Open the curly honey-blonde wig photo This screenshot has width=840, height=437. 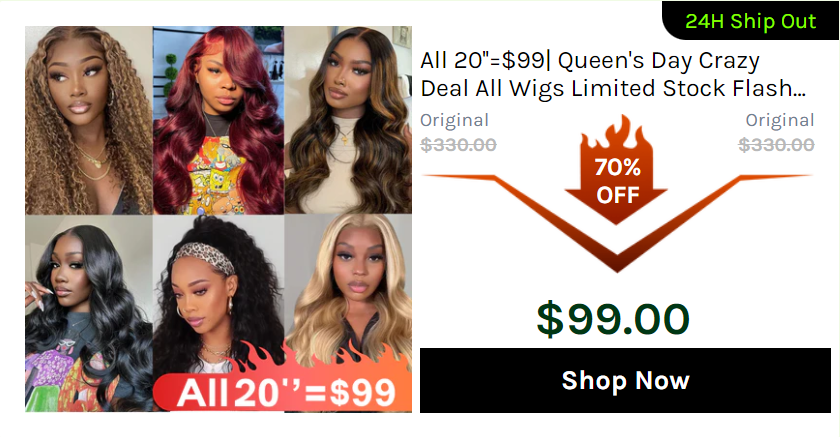tap(89, 120)
